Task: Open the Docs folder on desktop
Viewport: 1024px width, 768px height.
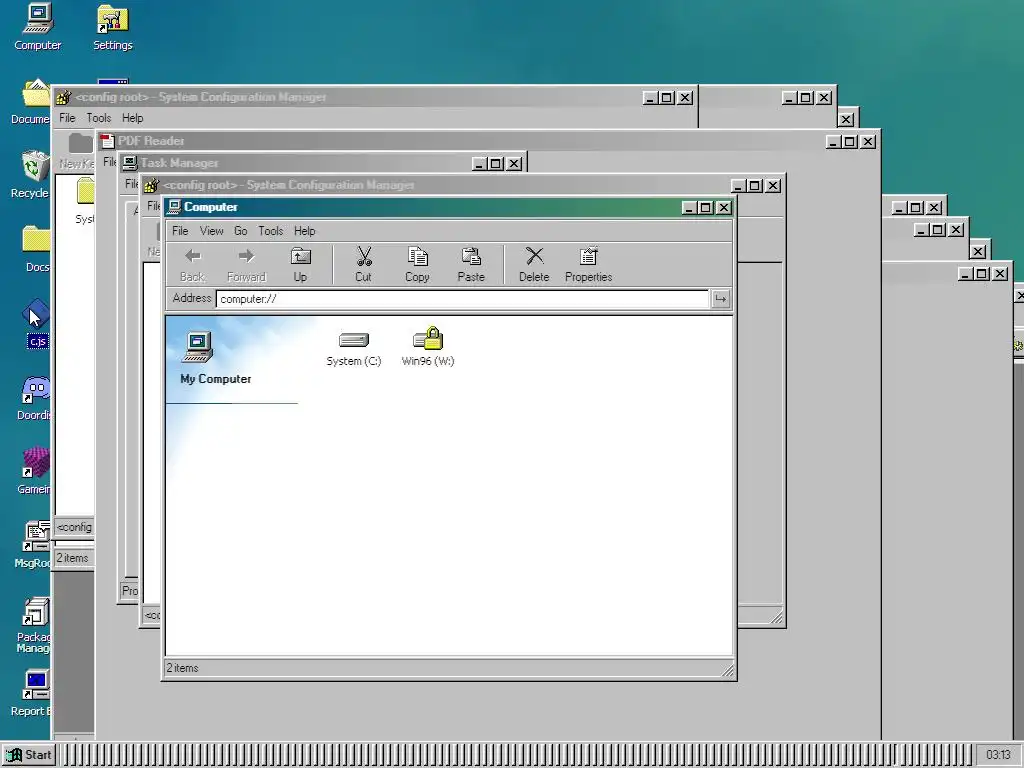Action: click(x=36, y=249)
